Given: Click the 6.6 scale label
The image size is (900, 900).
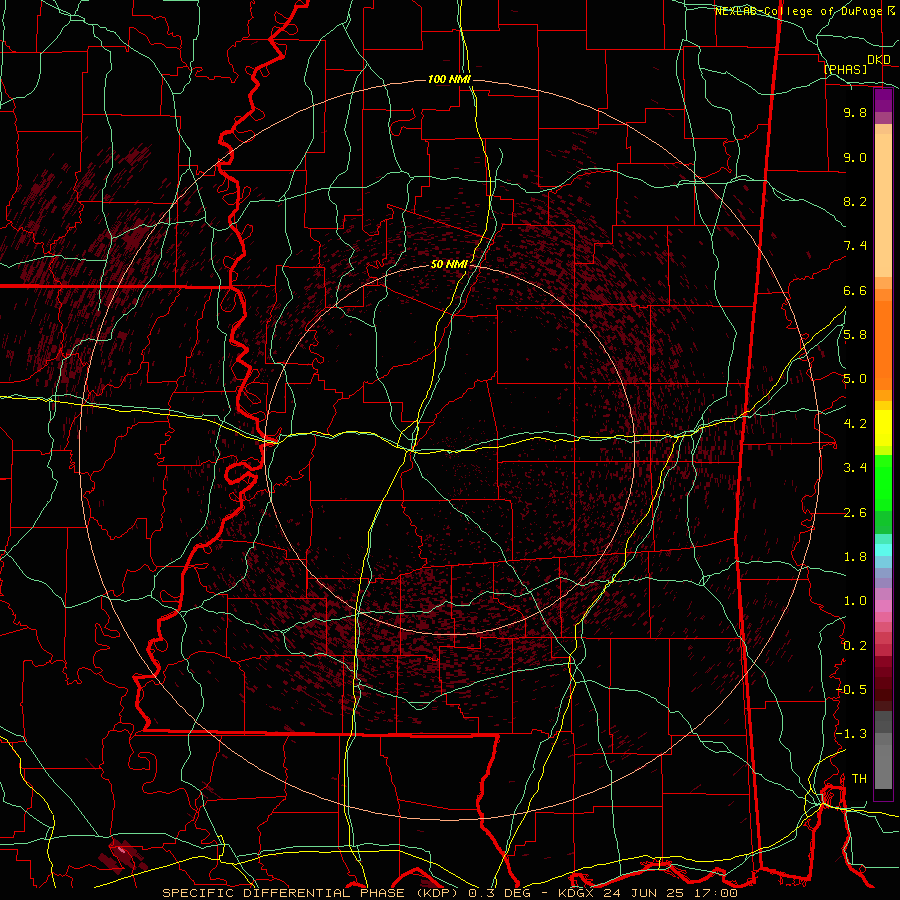Looking at the screenshot, I should [x=855, y=290].
